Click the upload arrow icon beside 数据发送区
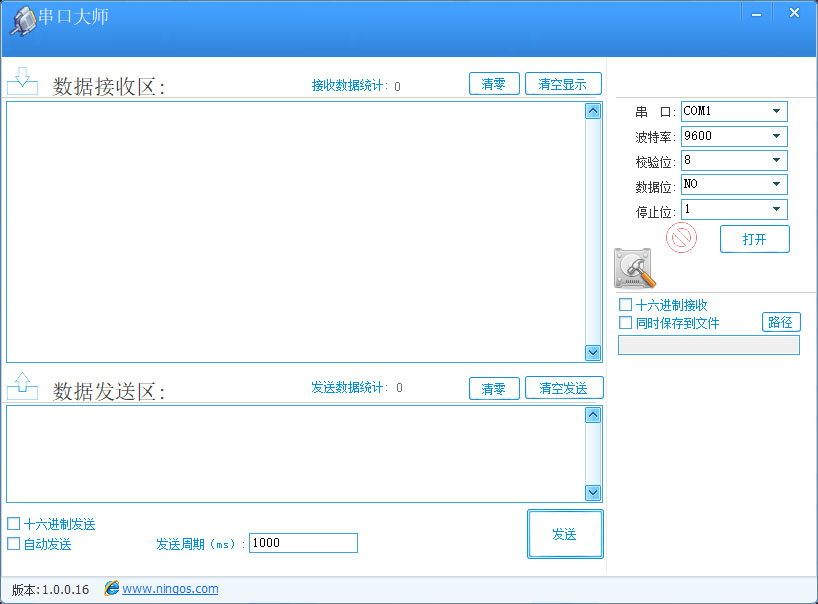The width and height of the screenshot is (818, 604). click(x=22, y=384)
